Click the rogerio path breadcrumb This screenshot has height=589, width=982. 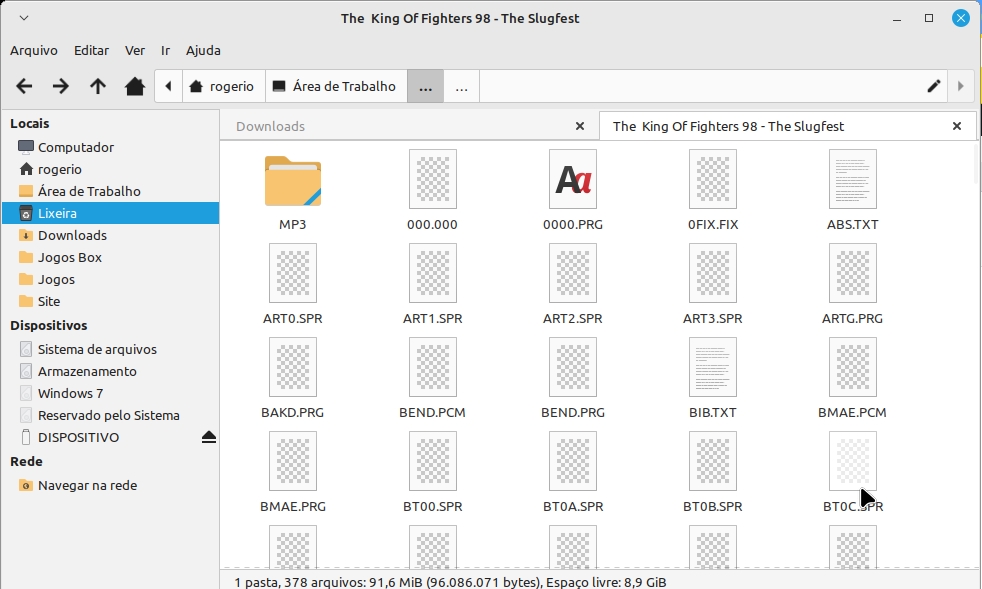pyautogui.click(x=223, y=86)
